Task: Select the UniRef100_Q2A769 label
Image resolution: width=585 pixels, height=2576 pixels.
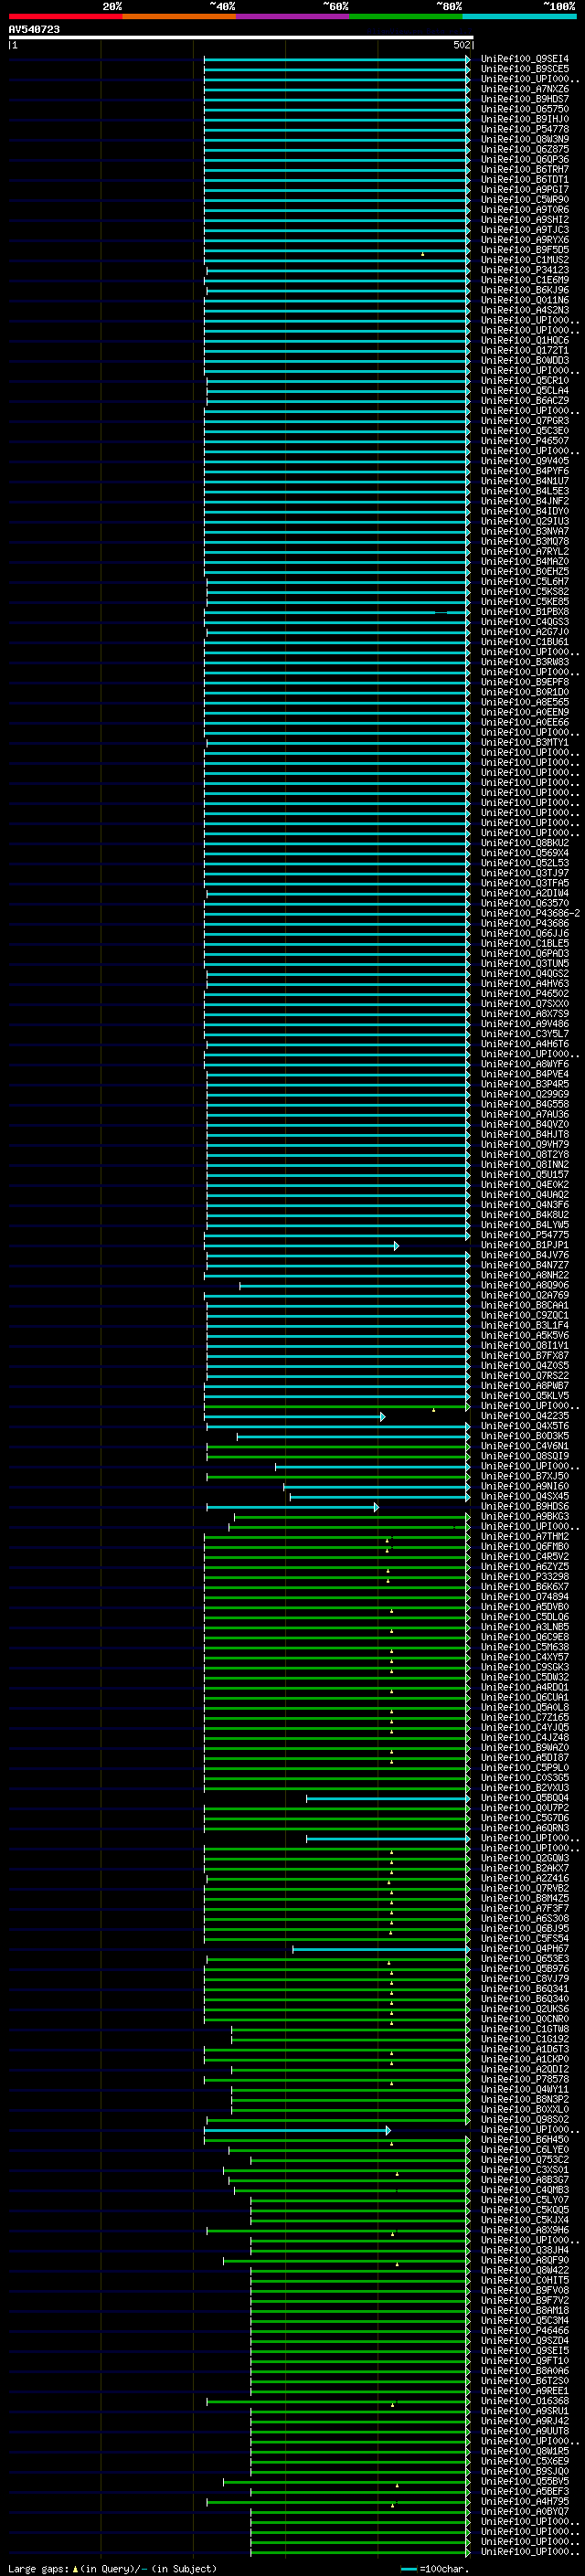Action: [525, 1295]
